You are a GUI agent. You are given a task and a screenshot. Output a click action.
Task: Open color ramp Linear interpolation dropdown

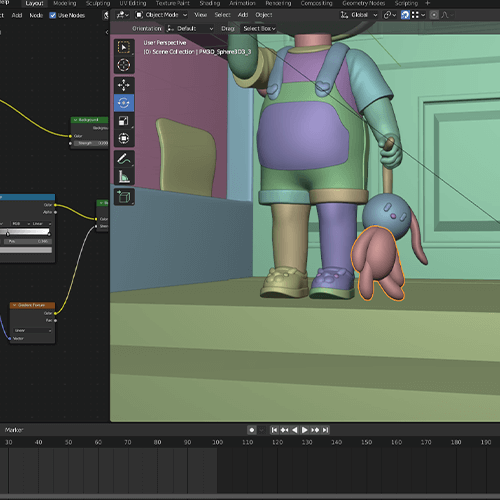click(41, 223)
